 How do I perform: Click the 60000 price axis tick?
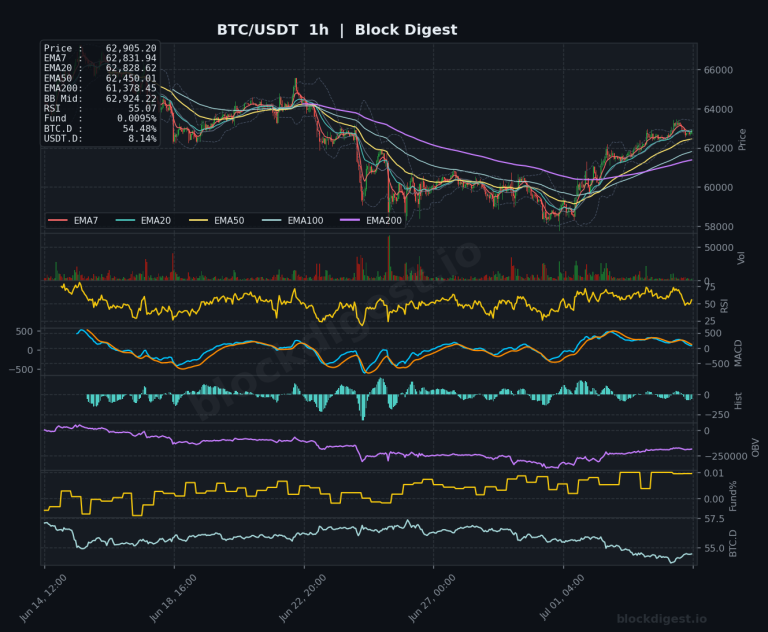tap(718, 187)
